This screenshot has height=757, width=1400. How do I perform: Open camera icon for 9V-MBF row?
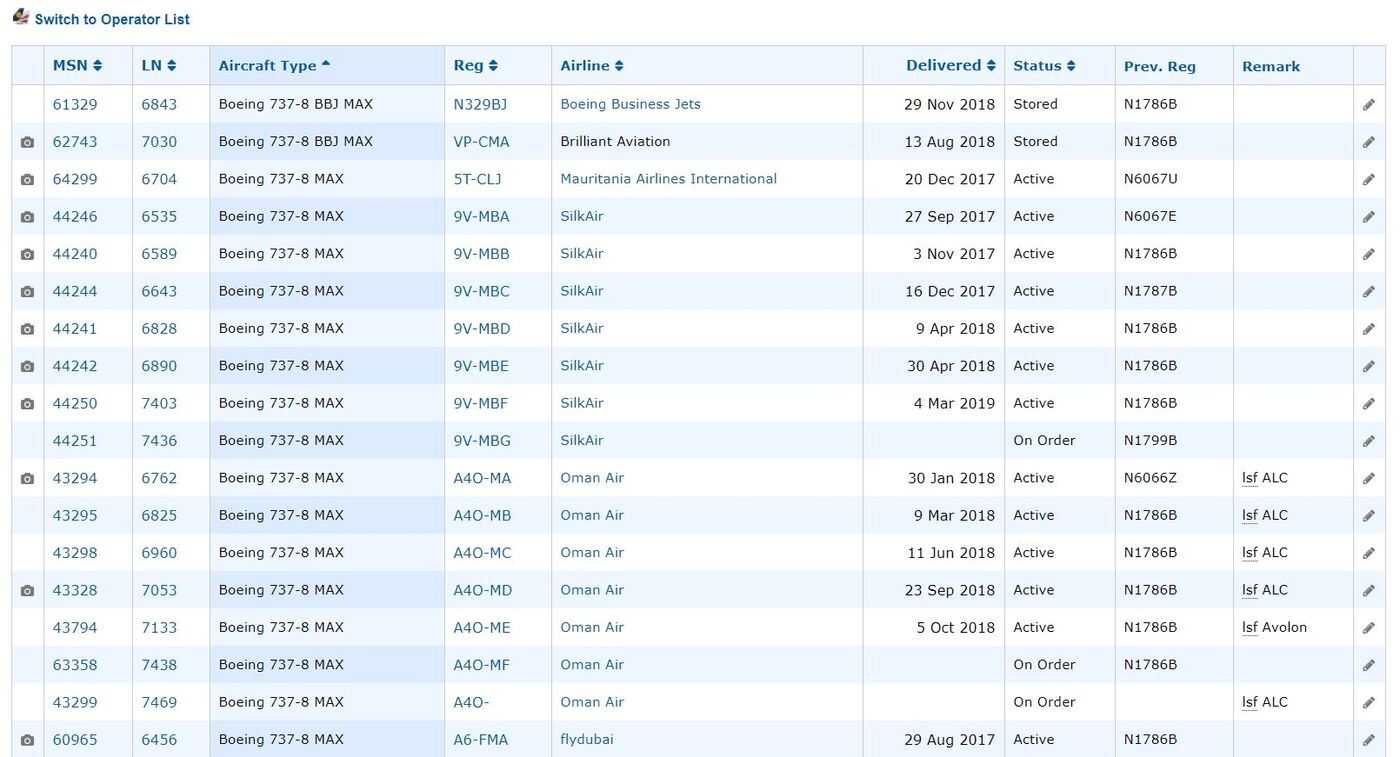click(x=27, y=404)
